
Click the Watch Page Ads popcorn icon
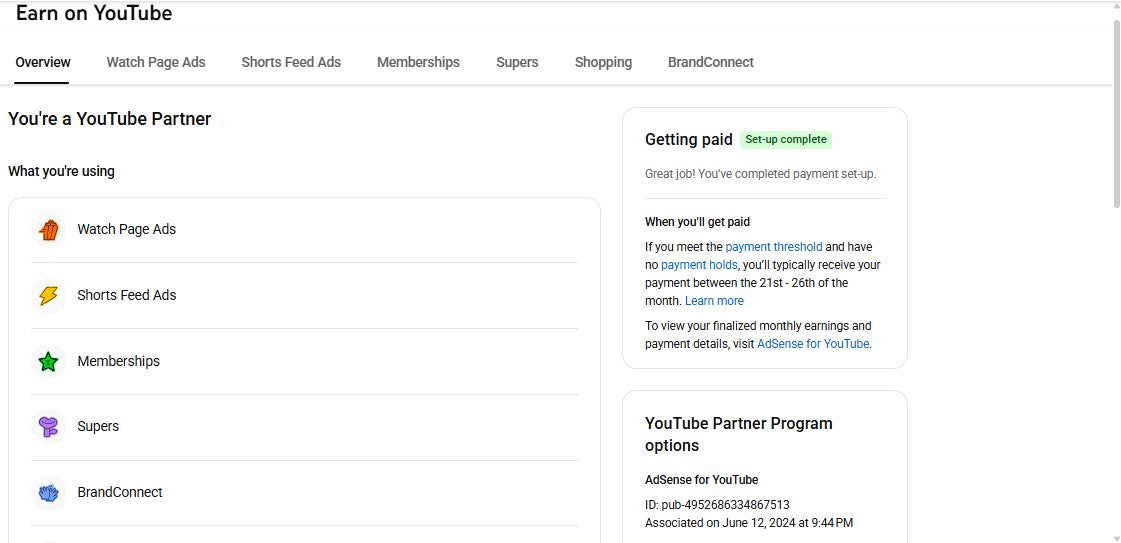click(48, 230)
